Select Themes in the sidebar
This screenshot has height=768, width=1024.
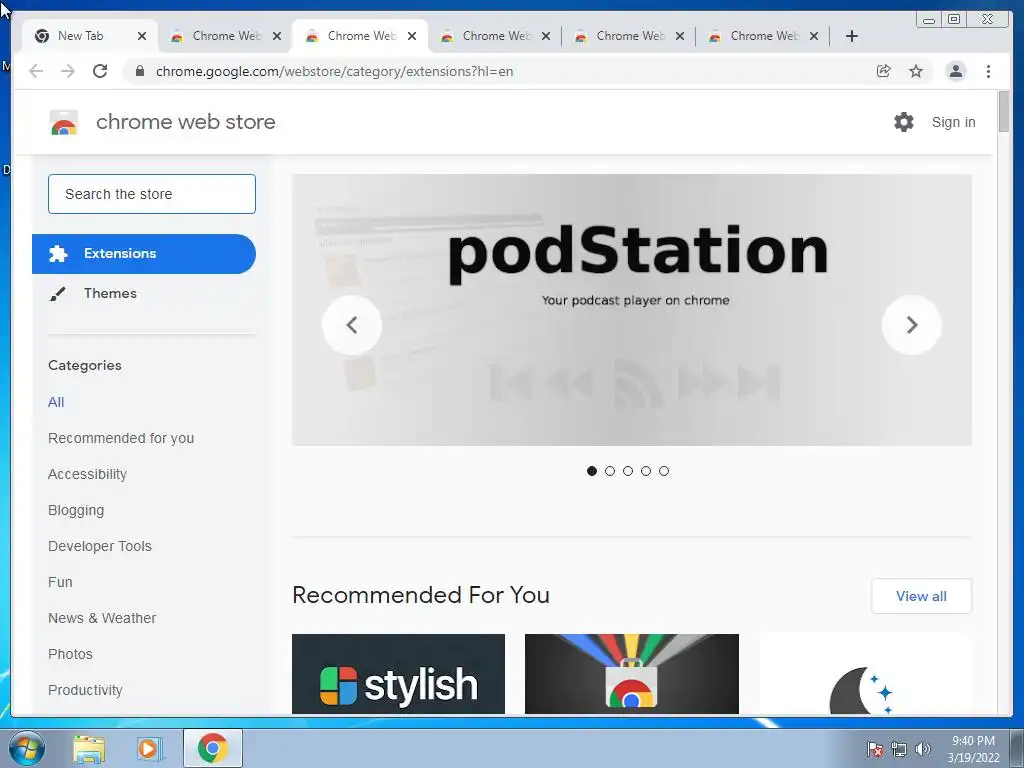110,293
